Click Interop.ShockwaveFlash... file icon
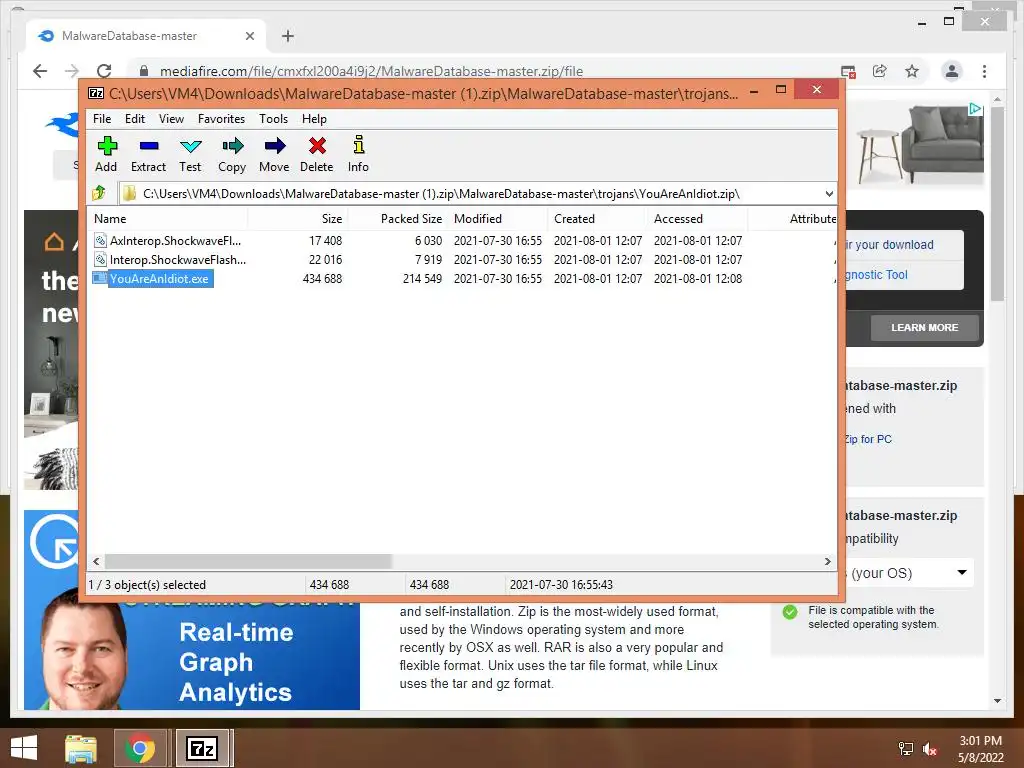1024x768 pixels. (x=100, y=259)
